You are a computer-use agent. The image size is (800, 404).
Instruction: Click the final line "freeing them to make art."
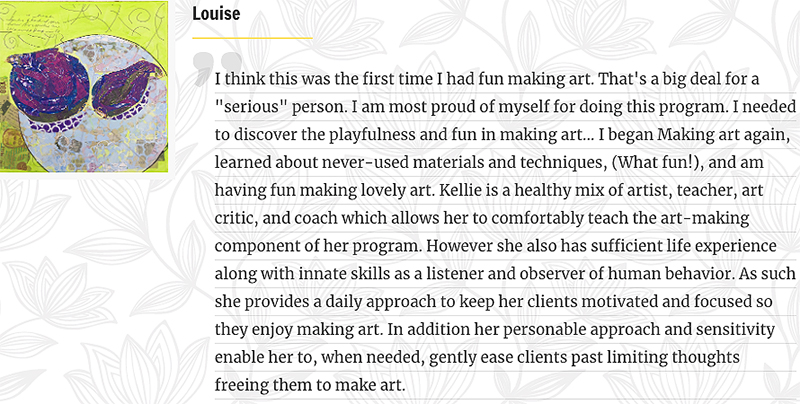[310, 385]
